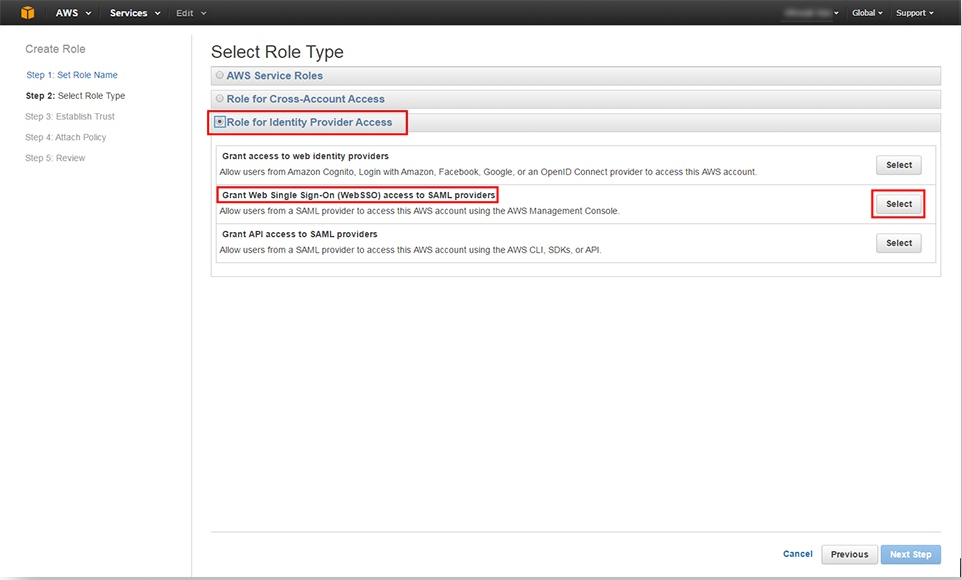Expand the Services menu
The image size is (962, 580).
click(x=135, y=13)
